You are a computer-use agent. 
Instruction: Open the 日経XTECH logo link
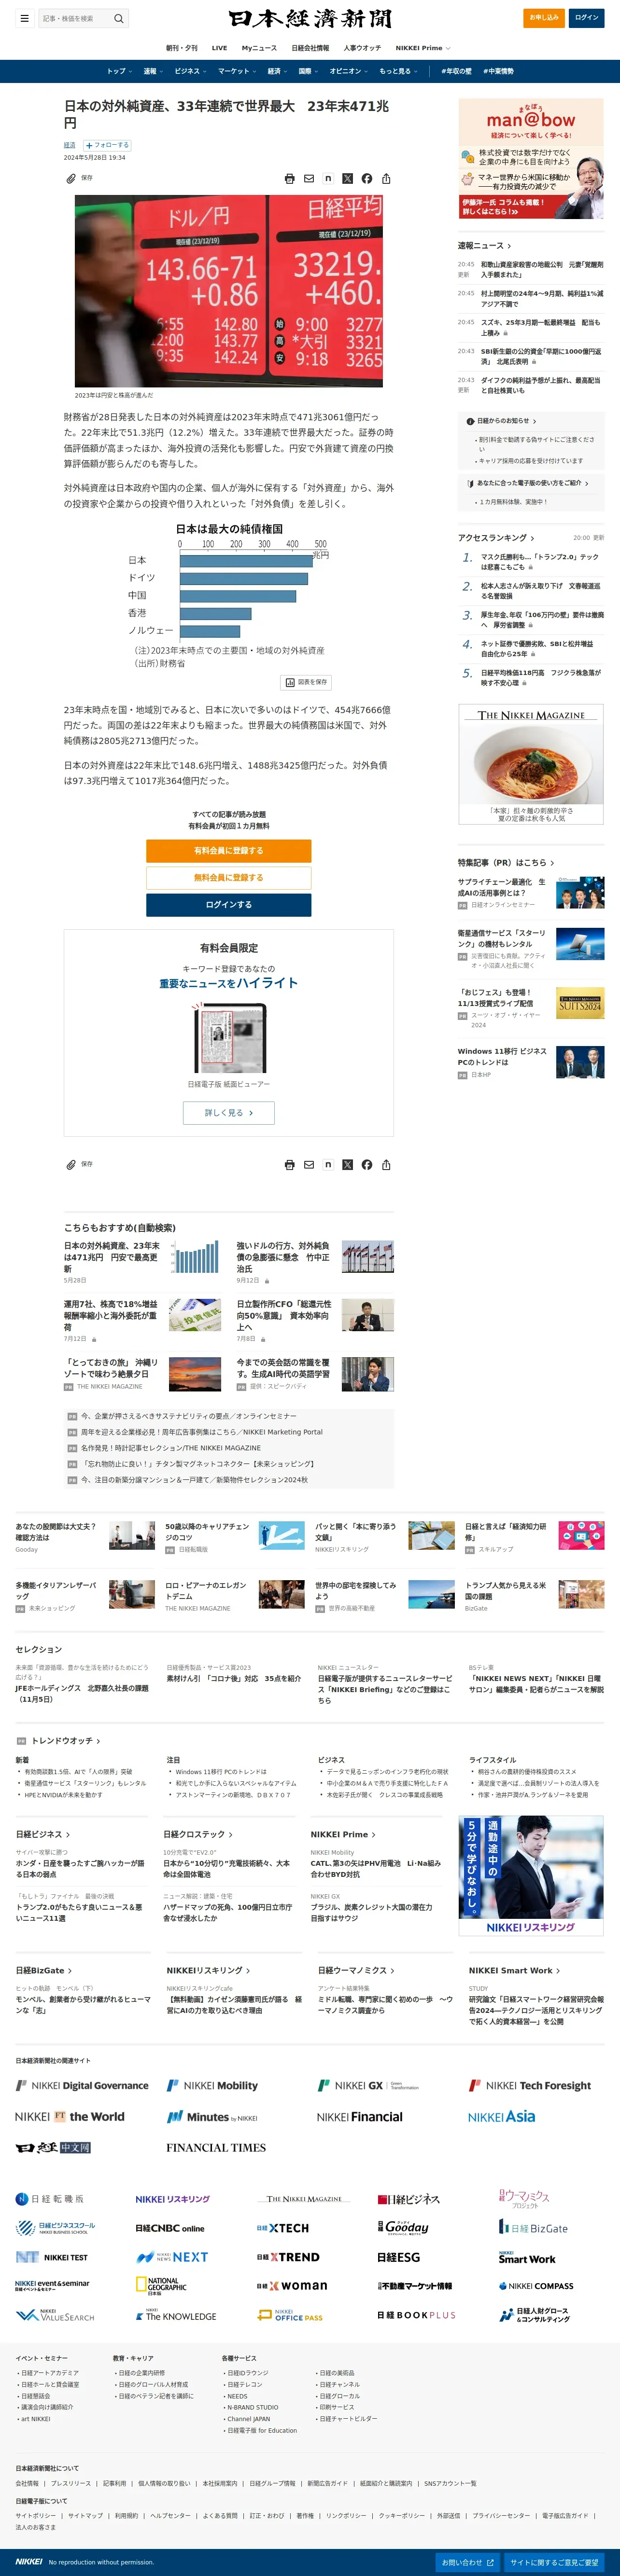(x=283, y=2228)
